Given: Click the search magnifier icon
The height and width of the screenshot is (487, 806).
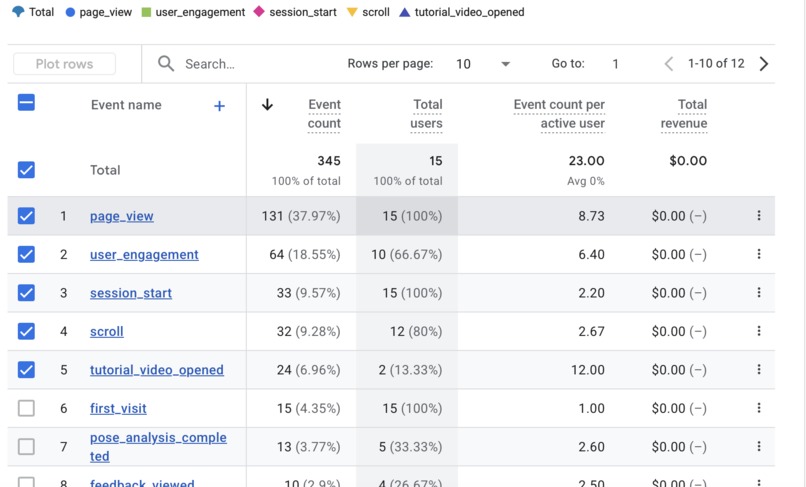Looking at the screenshot, I should [166, 64].
